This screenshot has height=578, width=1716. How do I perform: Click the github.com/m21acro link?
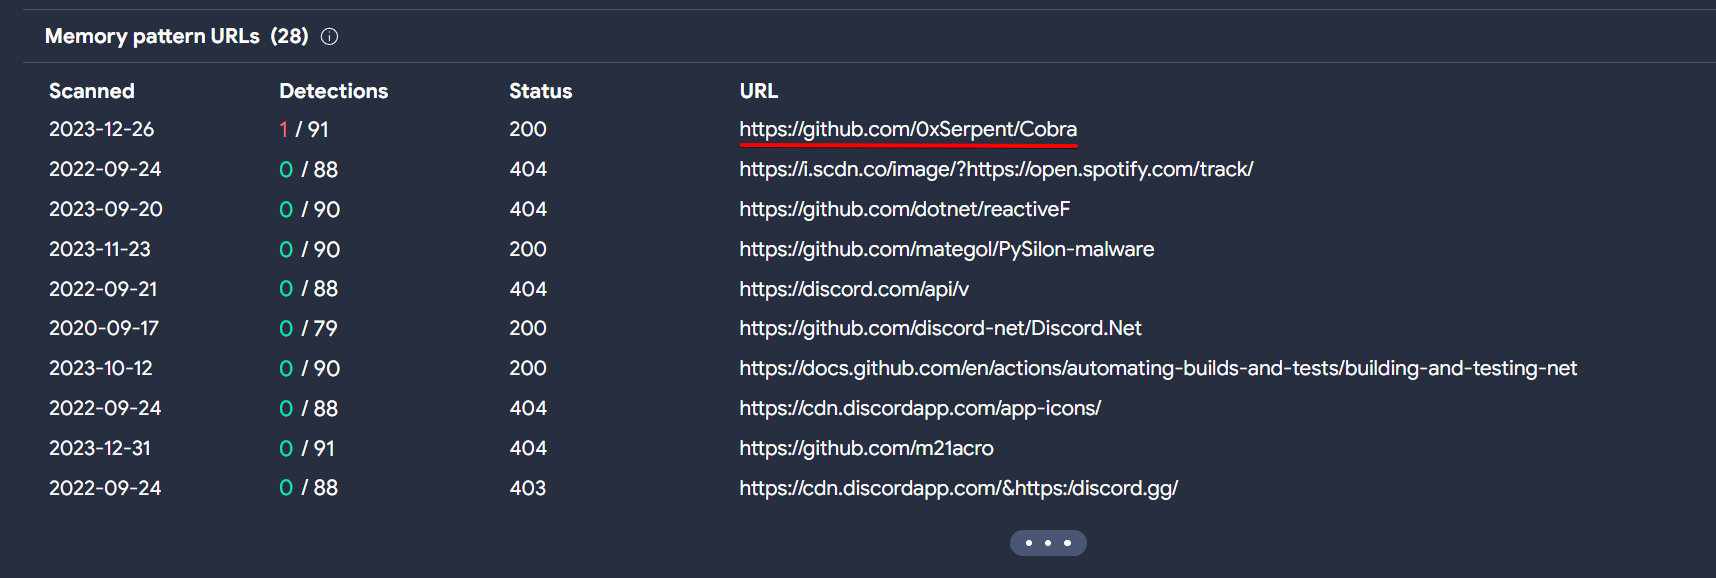(x=866, y=448)
